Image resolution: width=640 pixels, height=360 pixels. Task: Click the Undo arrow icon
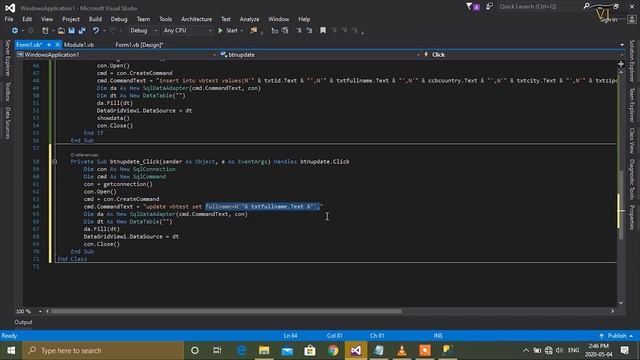[x=96, y=31]
